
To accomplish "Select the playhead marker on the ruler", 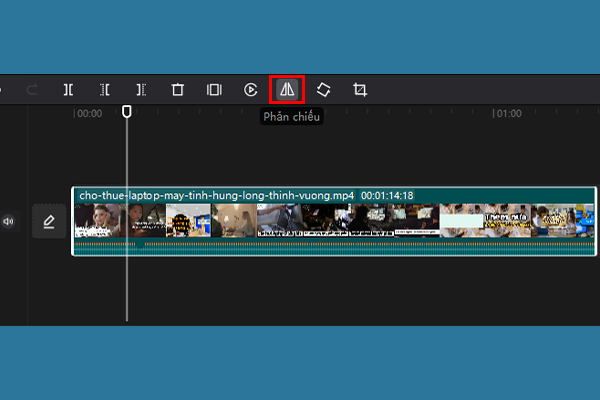I will (127, 111).
